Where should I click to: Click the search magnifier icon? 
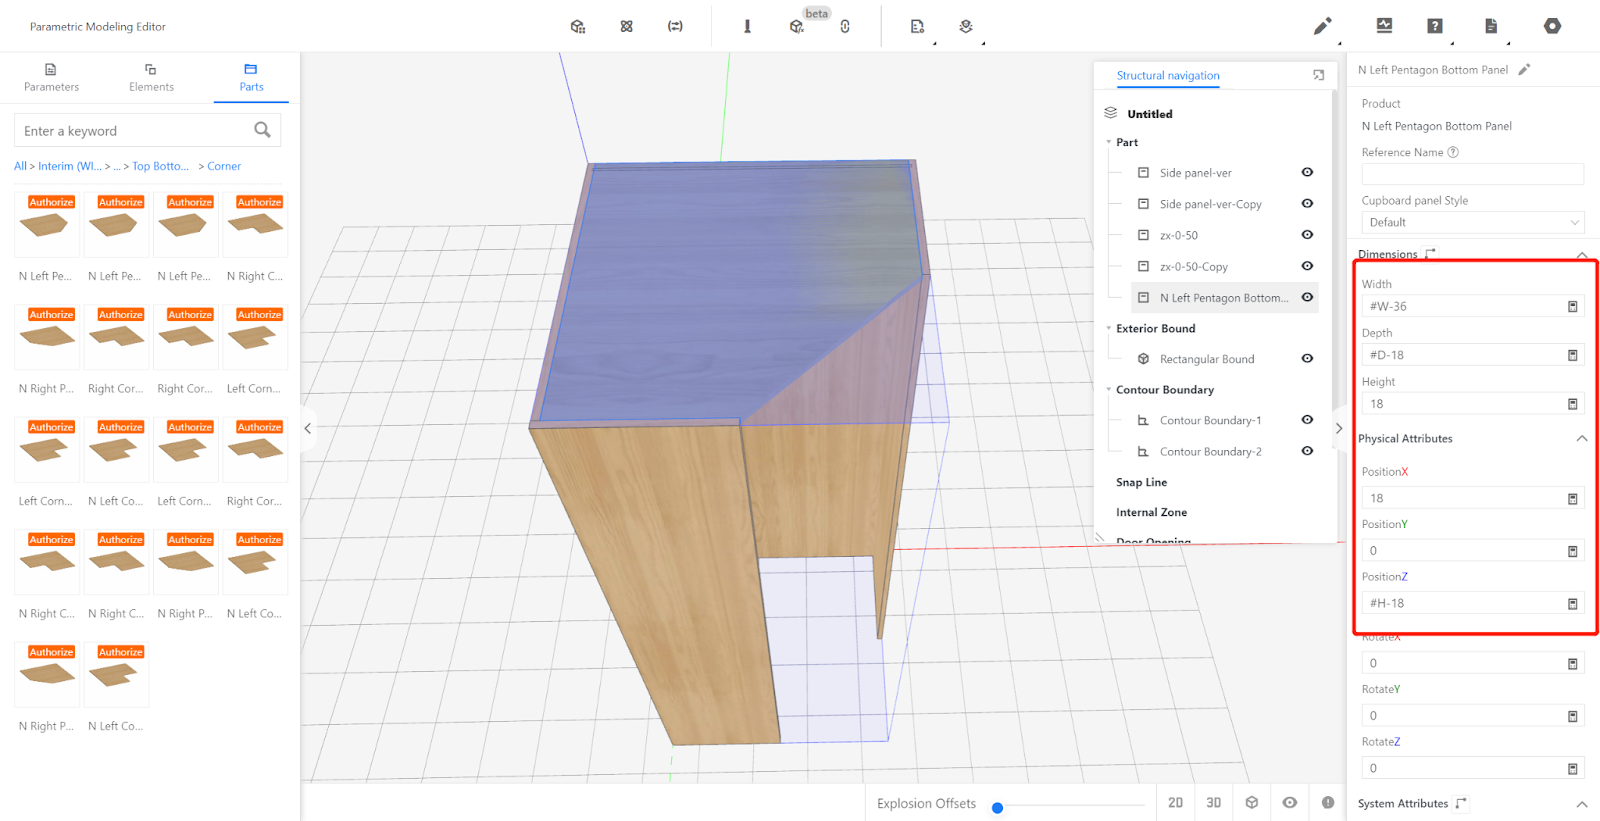click(262, 130)
